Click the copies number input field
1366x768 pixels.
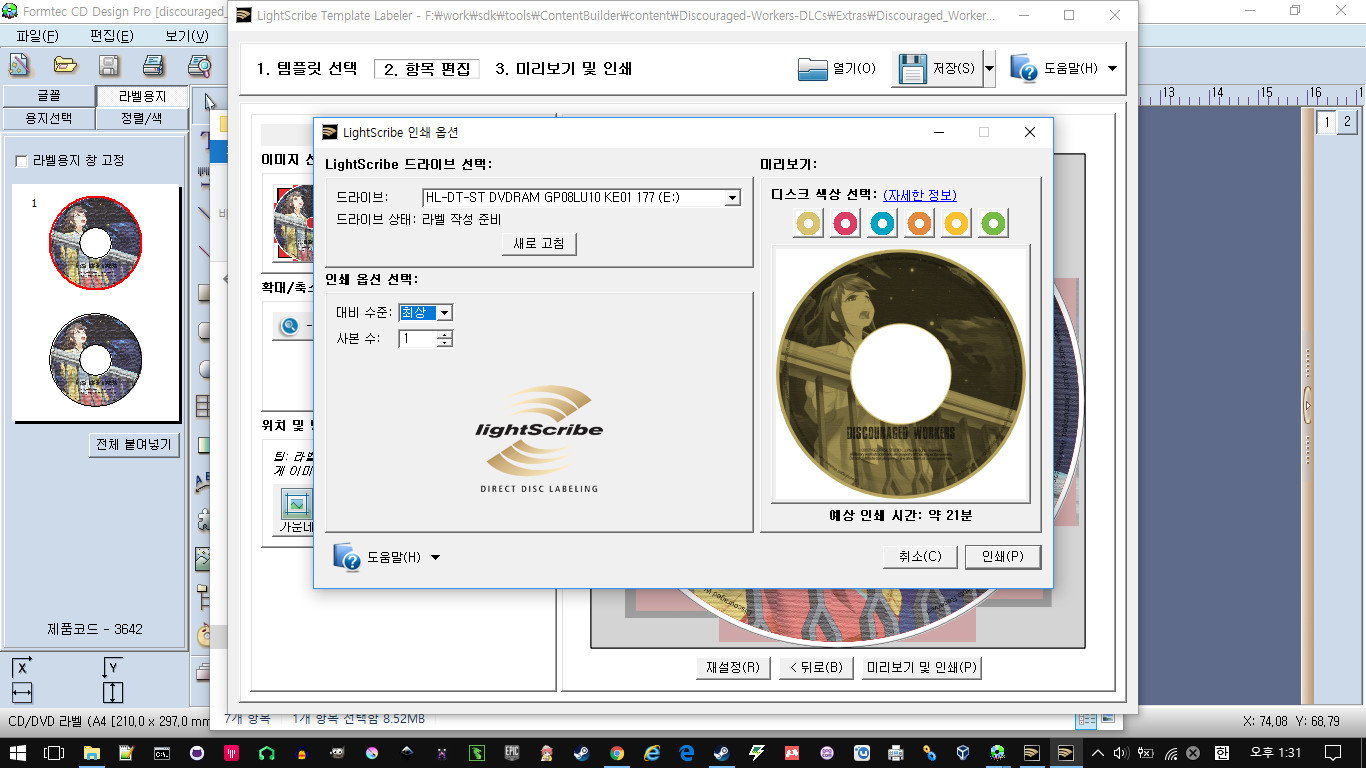(418, 339)
